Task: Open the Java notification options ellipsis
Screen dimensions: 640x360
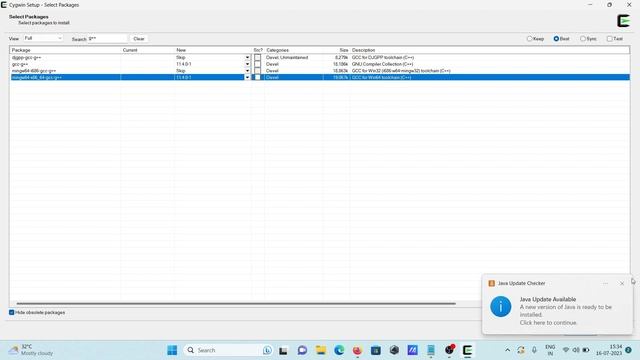Action: pyautogui.click(x=605, y=283)
